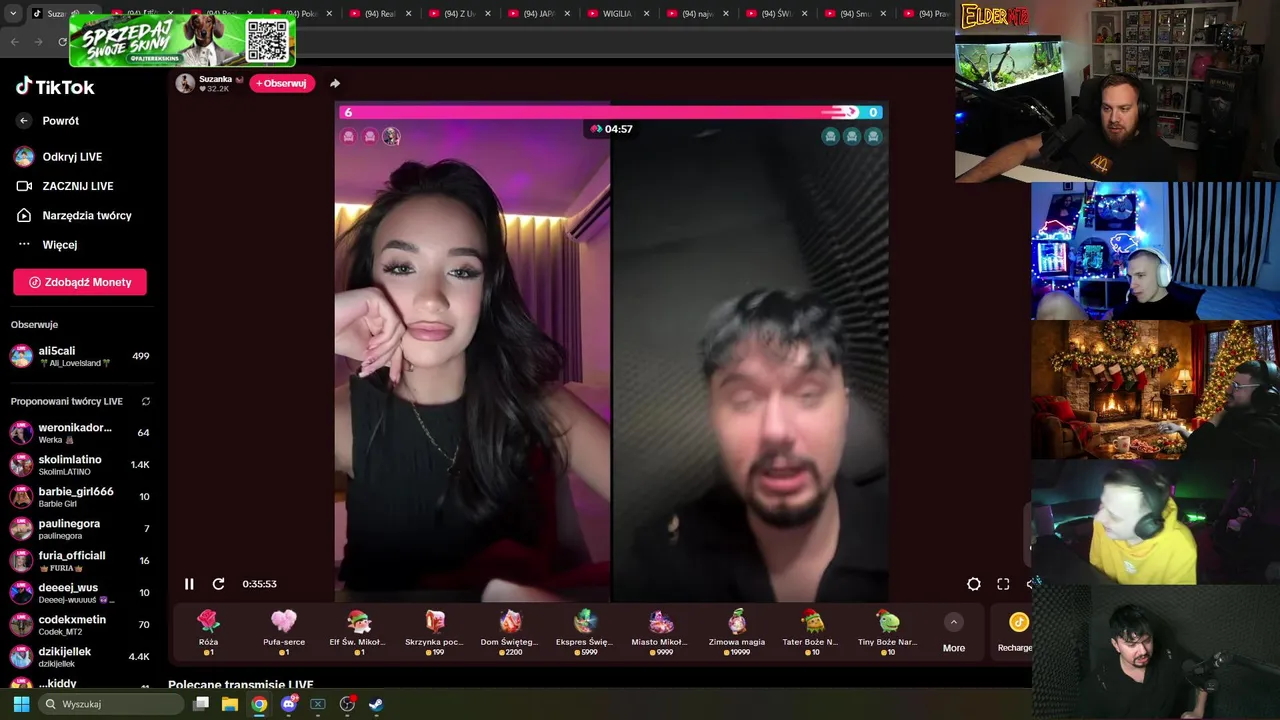Open followed account ali5cali
Viewport: 1280px width, 720px height.
click(x=80, y=356)
